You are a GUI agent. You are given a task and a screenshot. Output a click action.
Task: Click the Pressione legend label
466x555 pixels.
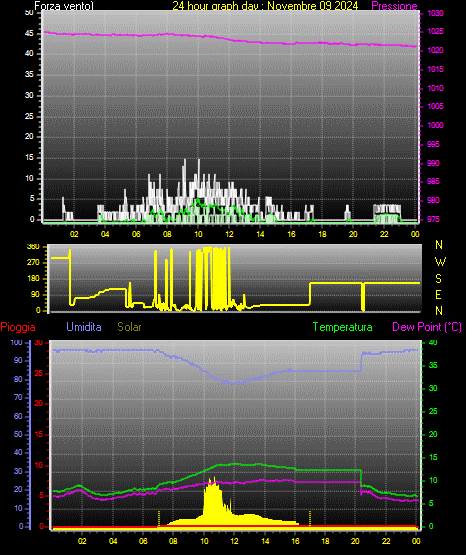tap(394, 6)
